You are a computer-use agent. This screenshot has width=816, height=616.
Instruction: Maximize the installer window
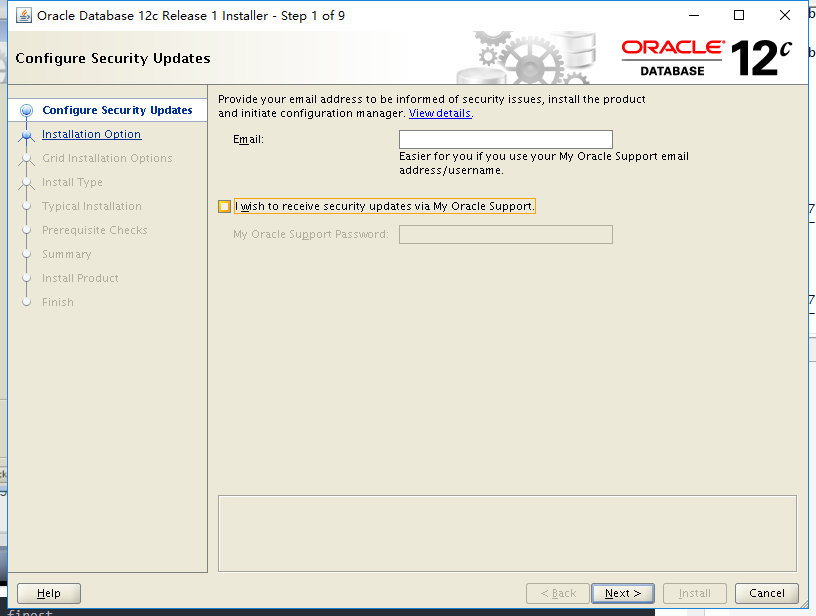tap(738, 16)
